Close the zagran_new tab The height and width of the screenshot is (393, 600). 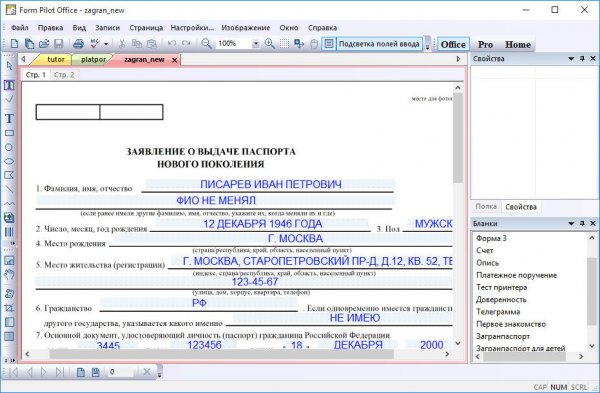(174, 60)
